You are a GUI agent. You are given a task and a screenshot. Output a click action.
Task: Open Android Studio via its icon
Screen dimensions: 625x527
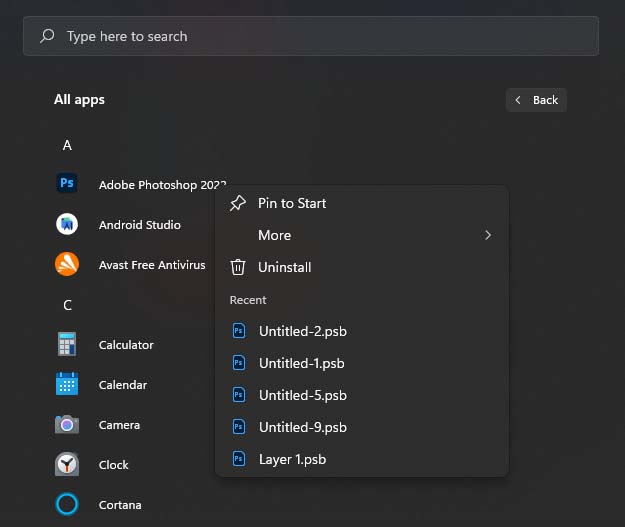pyautogui.click(x=67, y=225)
